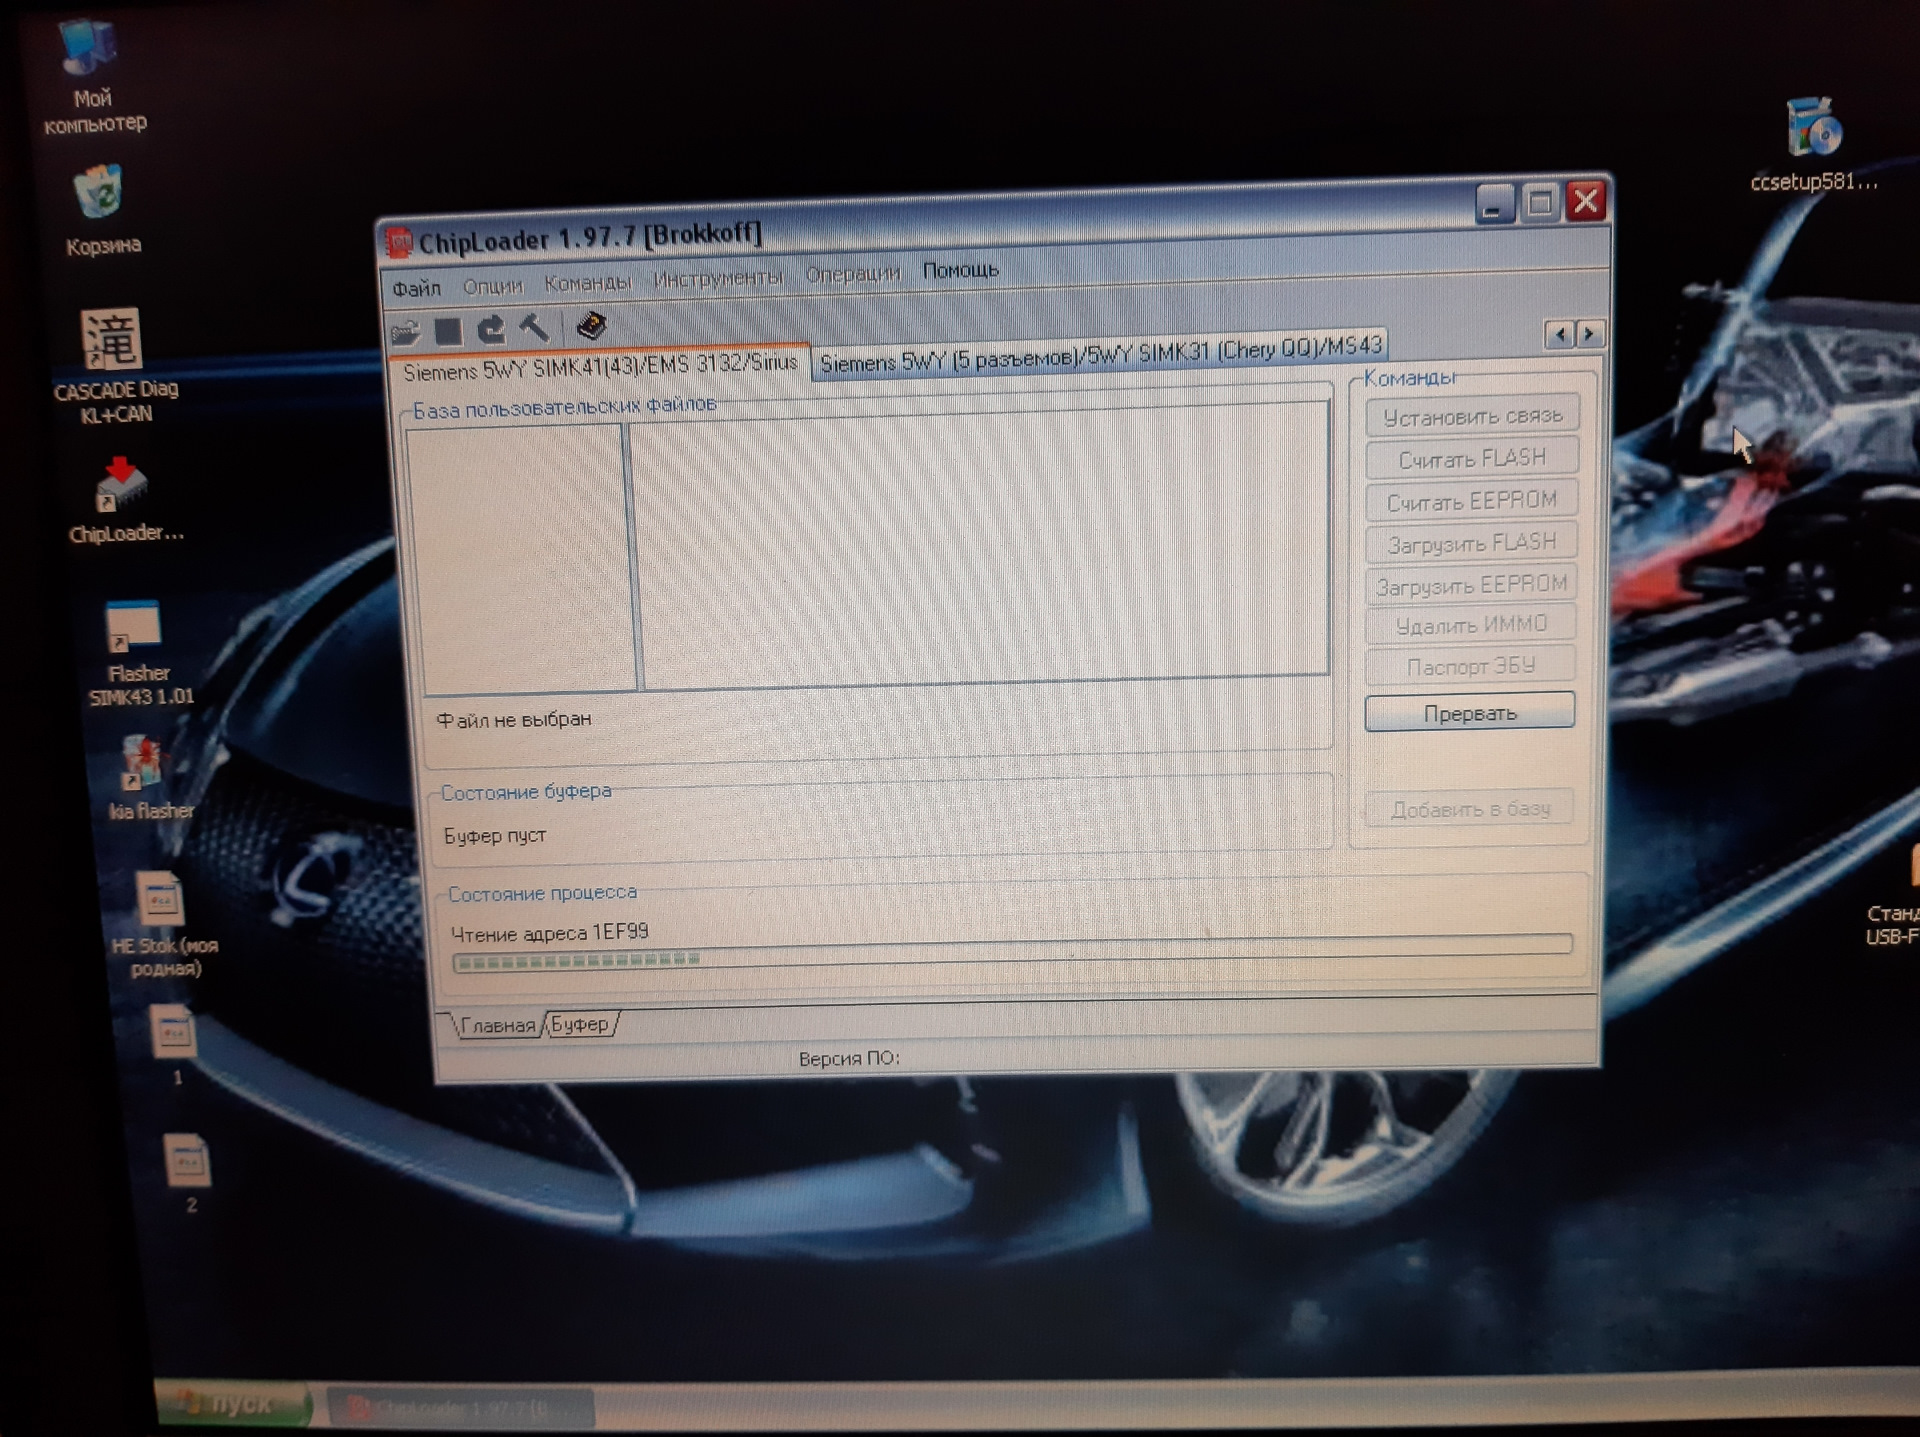Screen dimensions: 1920x1437
Task: Open the Помощь menu
Action: (x=960, y=270)
